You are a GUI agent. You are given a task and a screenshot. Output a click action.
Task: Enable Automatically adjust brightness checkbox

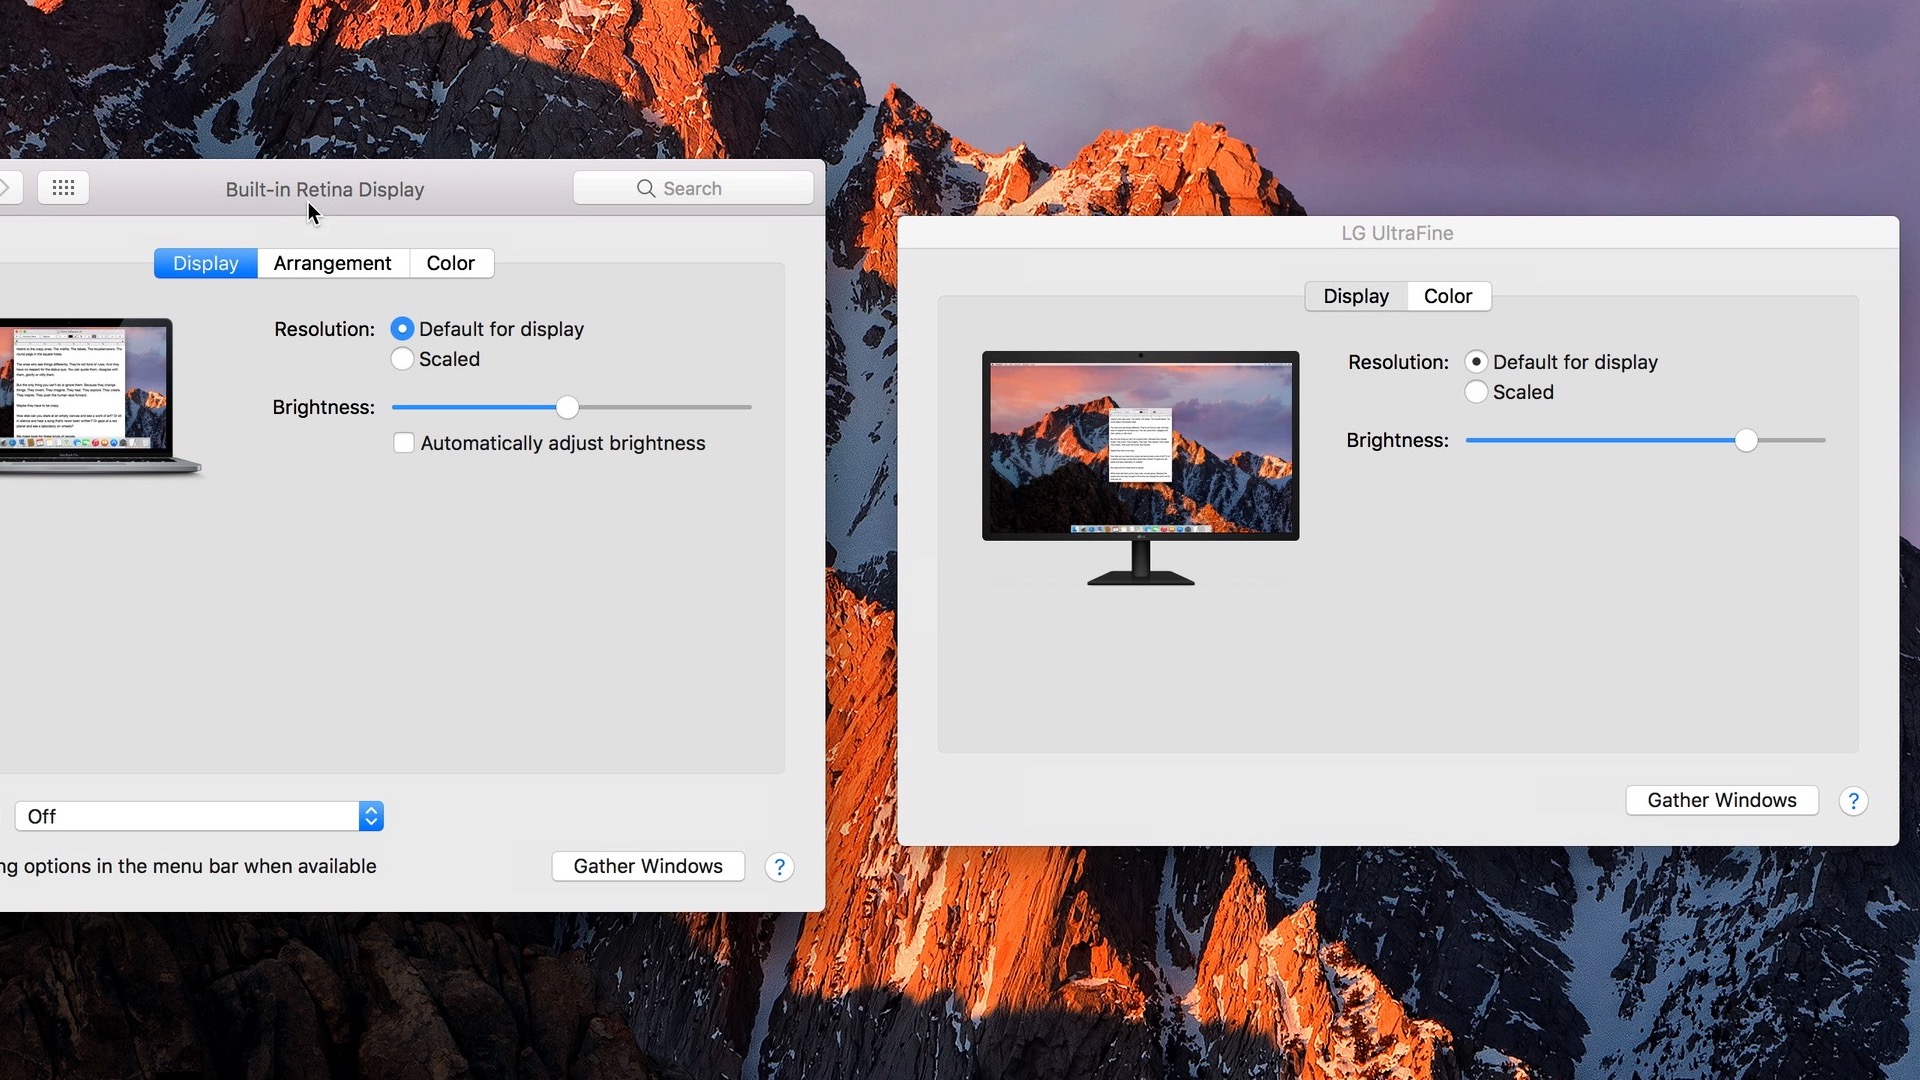coord(404,442)
